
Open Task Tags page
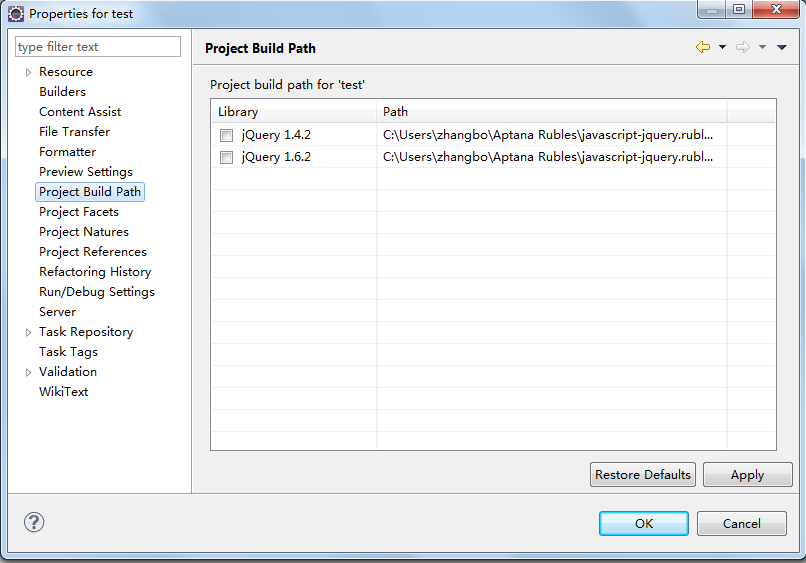(x=68, y=352)
